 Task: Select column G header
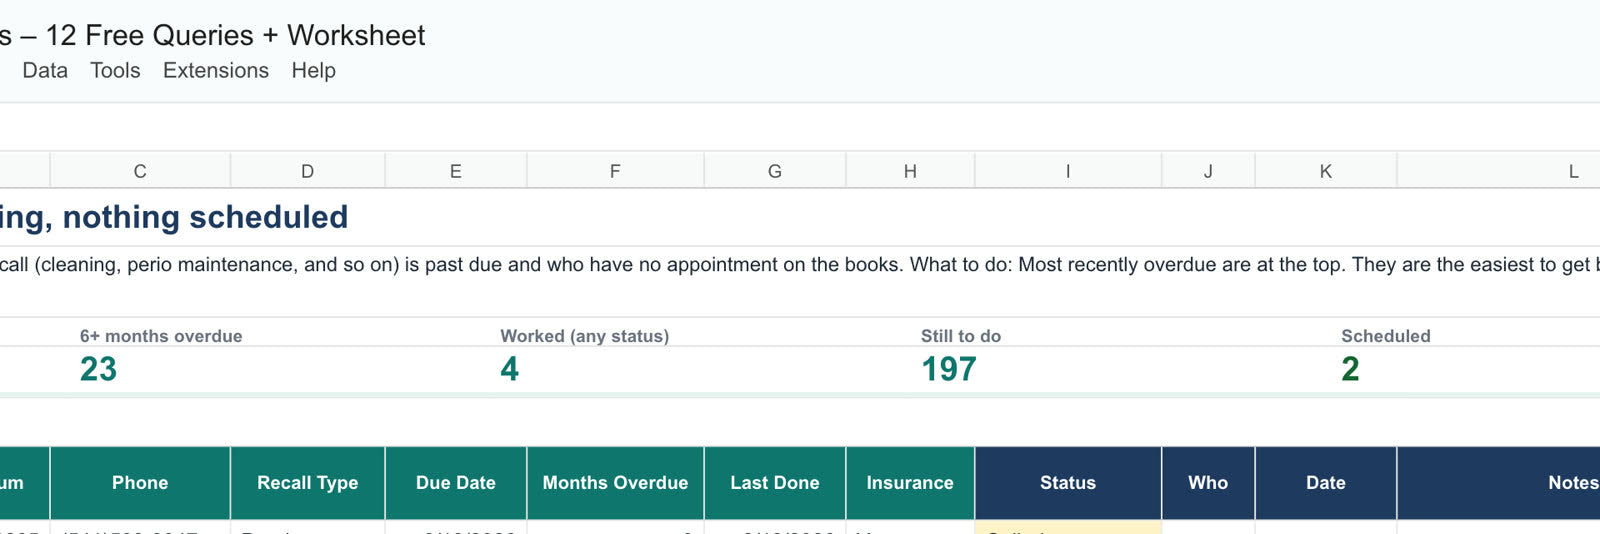coord(775,171)
